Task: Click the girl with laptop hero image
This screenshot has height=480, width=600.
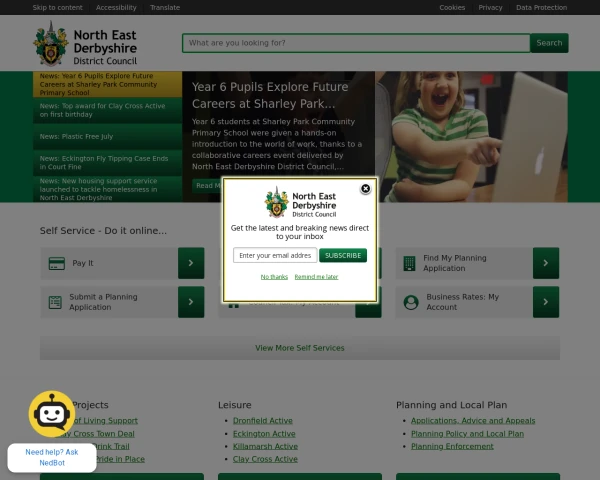Action: pyautogui.click(x=471, y=137)
